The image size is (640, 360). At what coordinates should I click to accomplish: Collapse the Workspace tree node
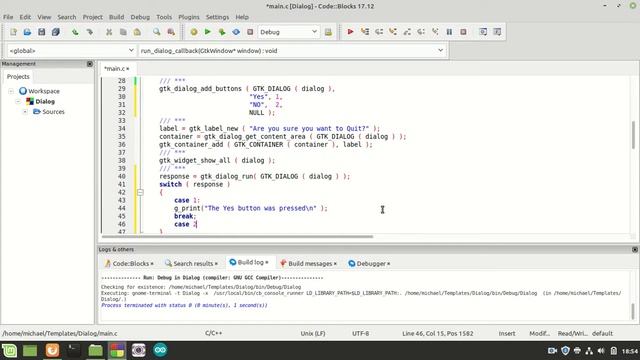[x=11, y=91]
